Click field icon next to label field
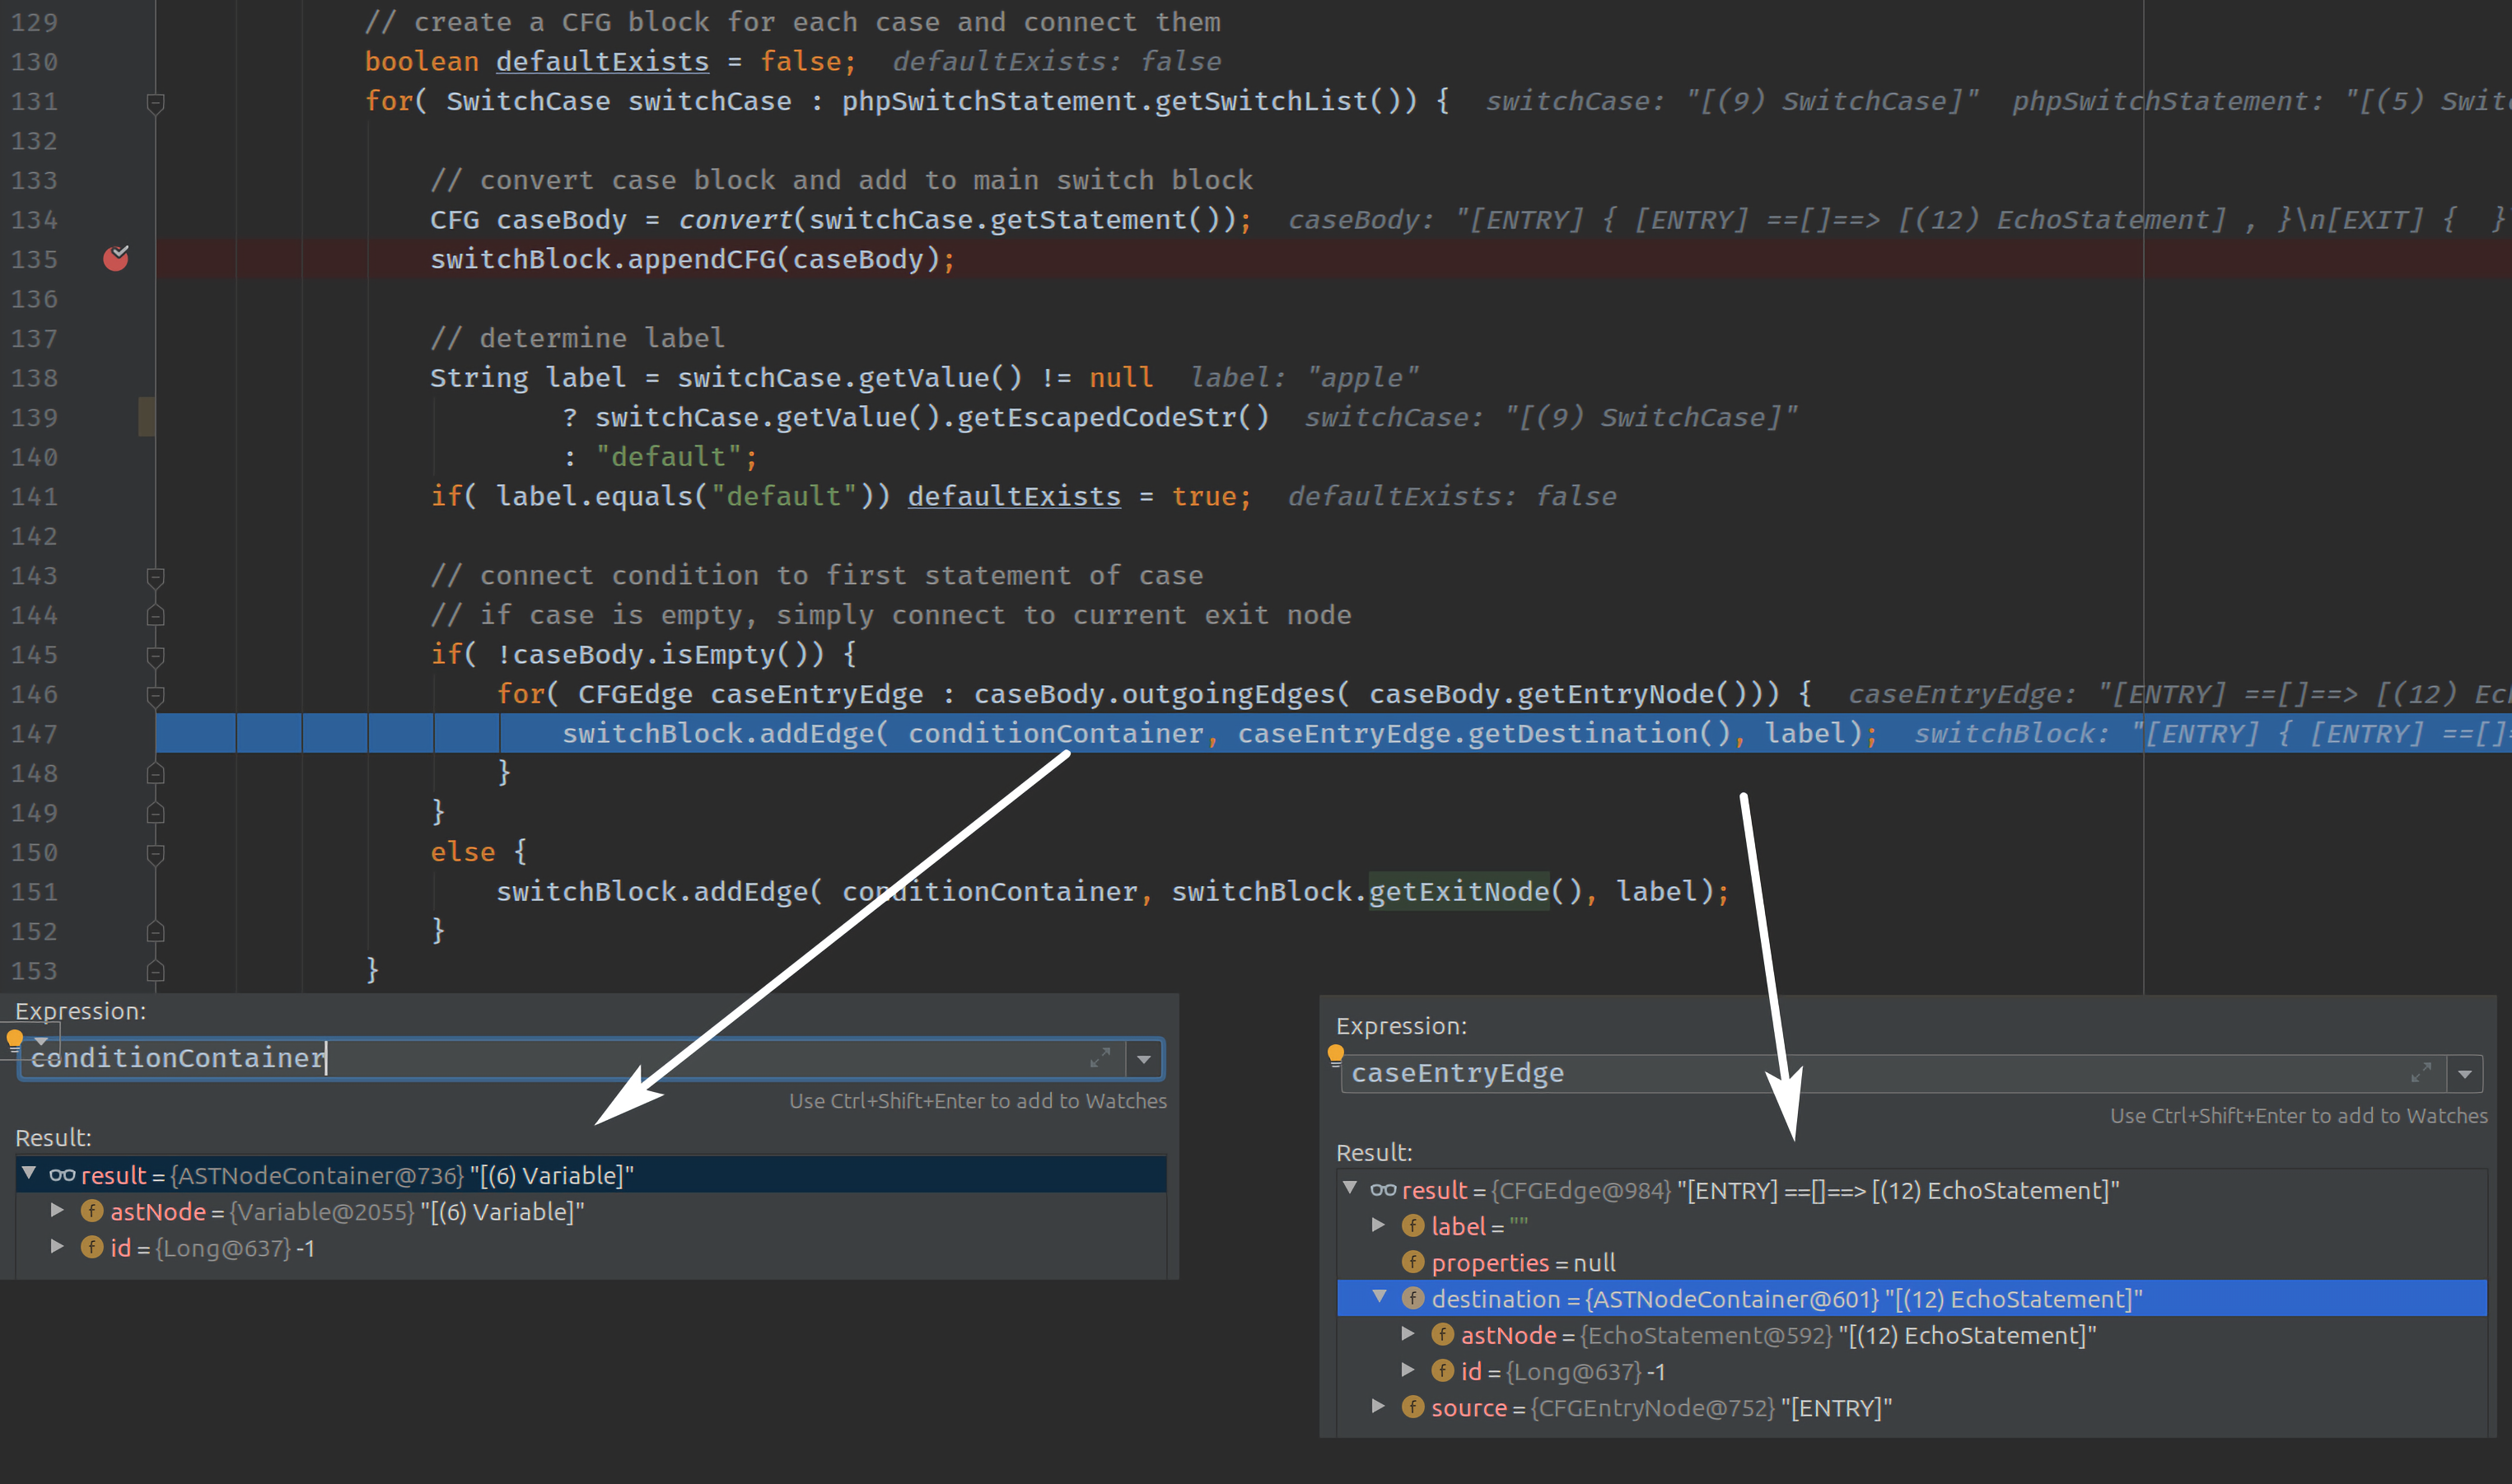The height and width of the screenshot is (1484, 2512). [1413, 1226]
